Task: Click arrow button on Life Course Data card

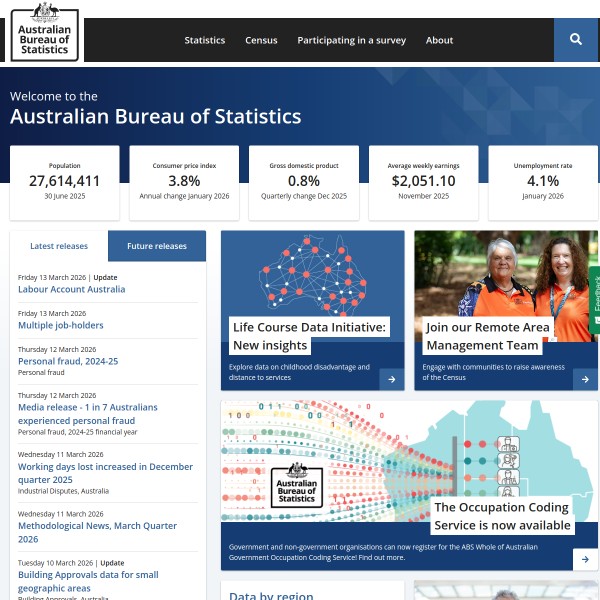Action: click(x=392, y=379)
